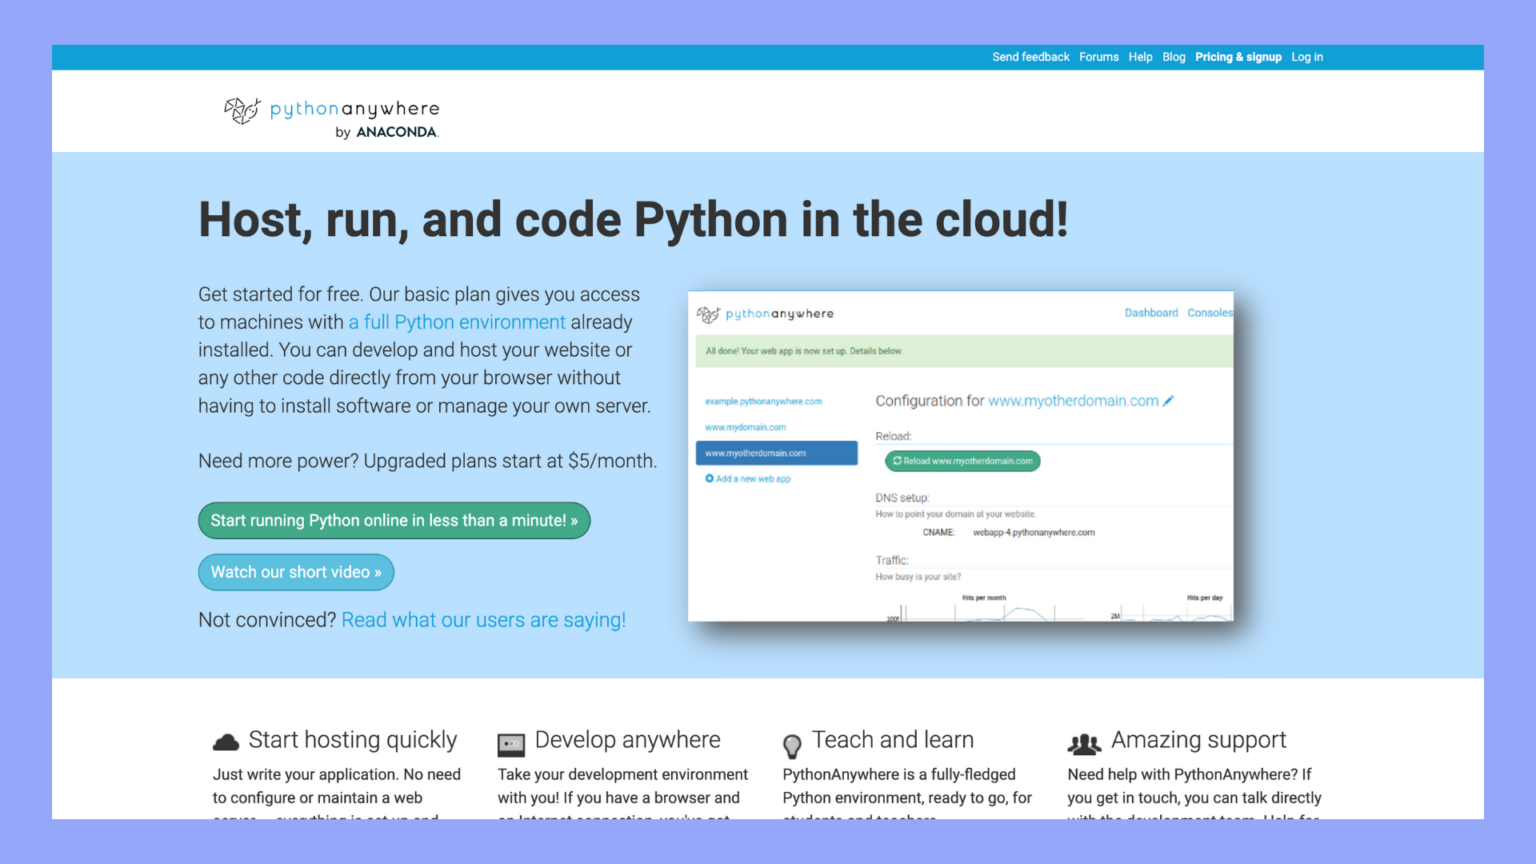Open Pricing & signup page
1536x864 pixels.
click(1238, 57)
